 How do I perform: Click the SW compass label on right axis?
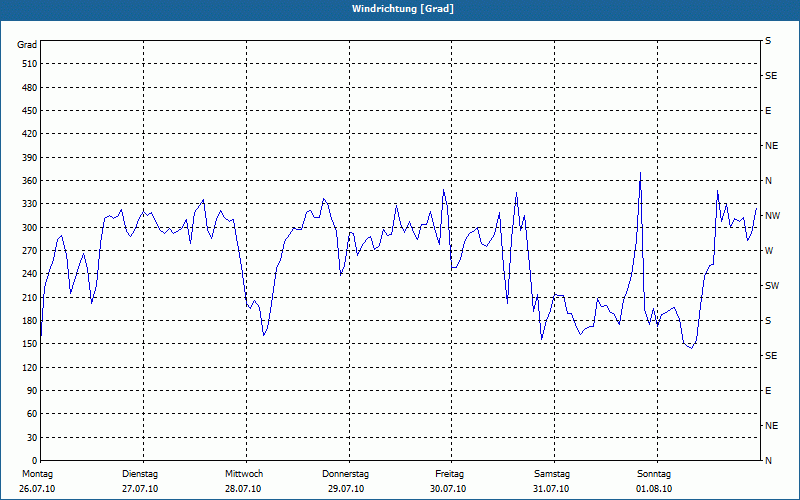(x=772, y=286)
